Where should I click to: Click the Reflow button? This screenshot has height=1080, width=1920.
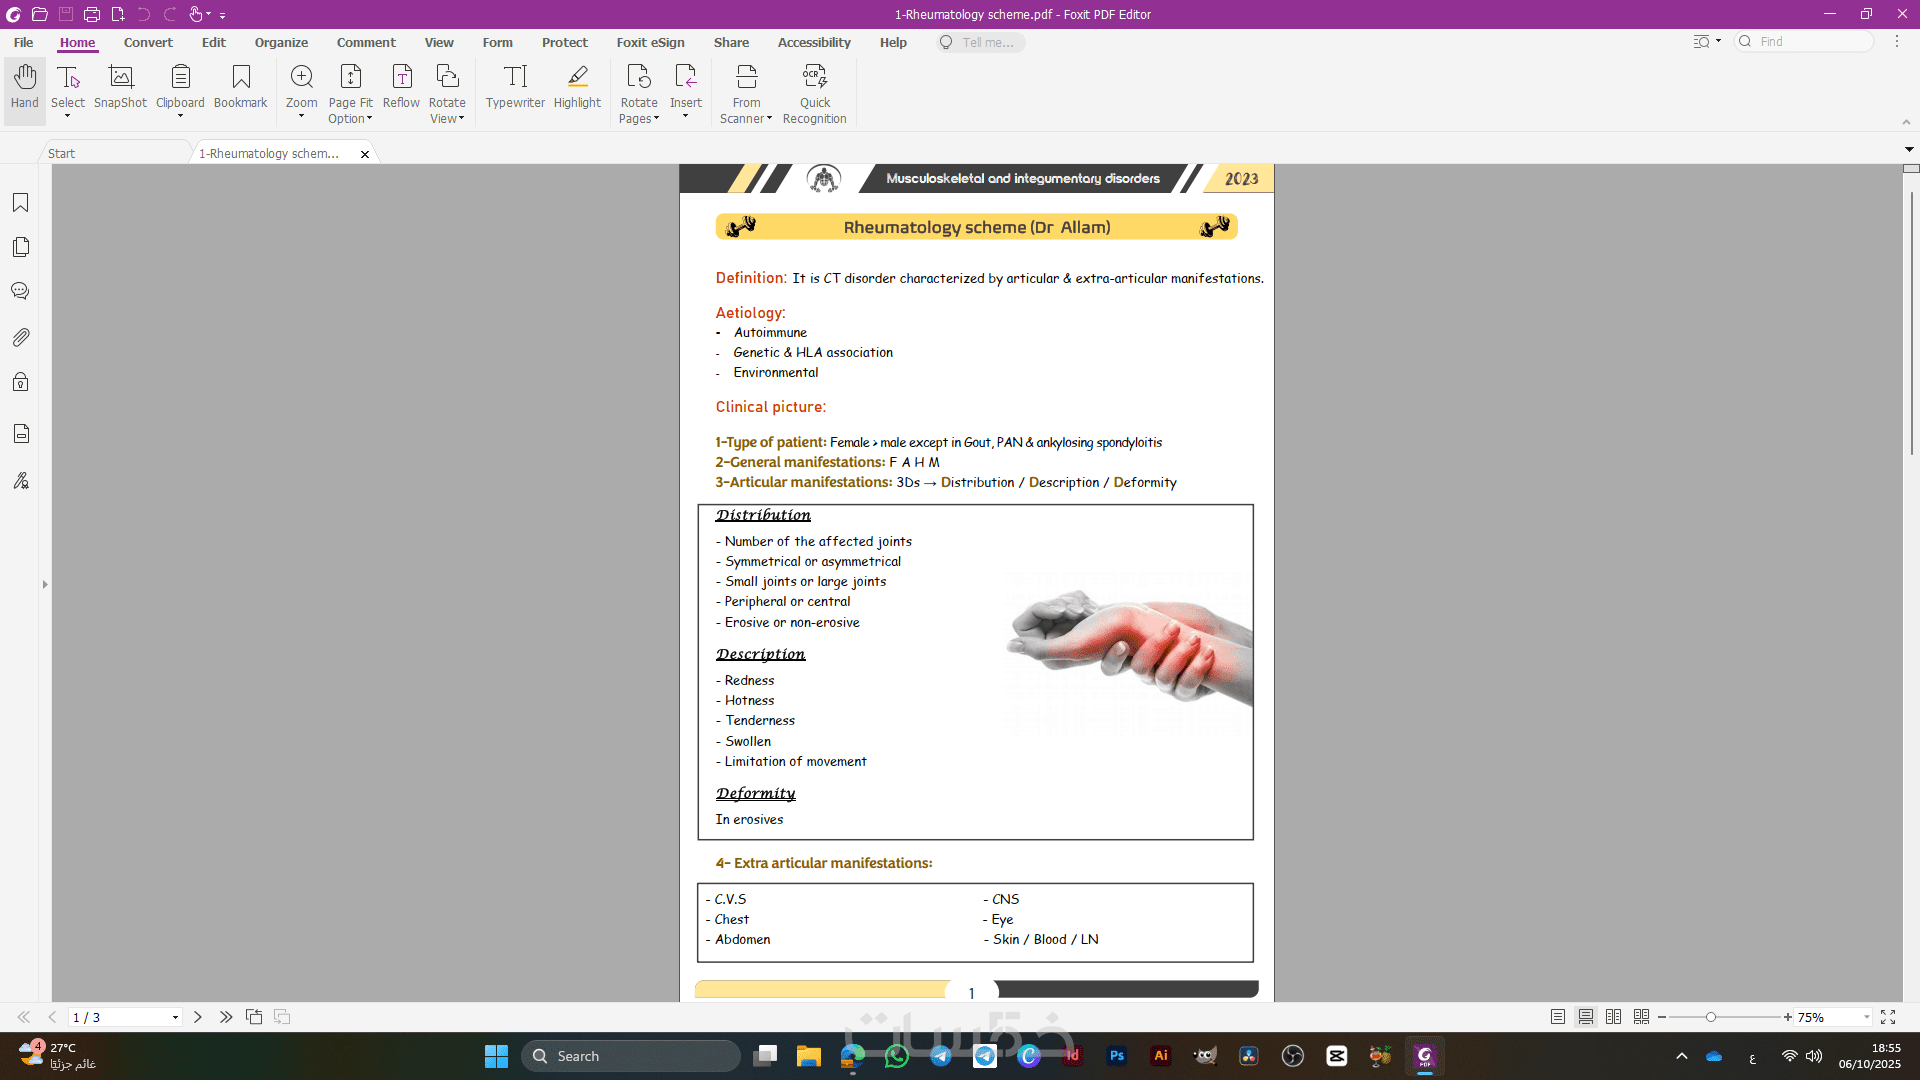[401, 87]
